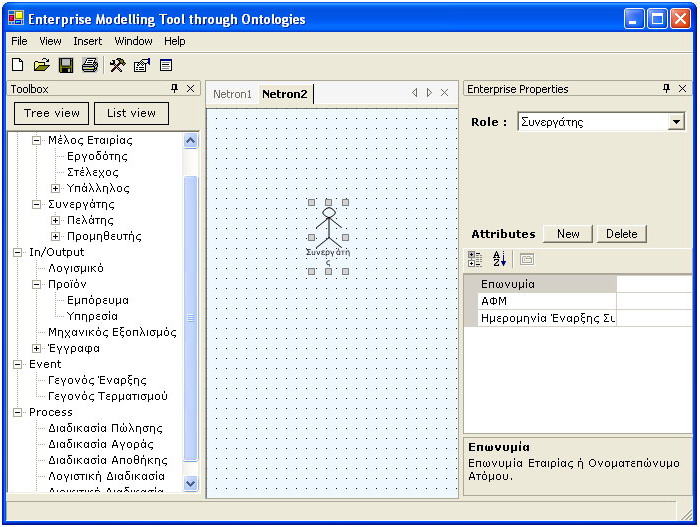Image resolution: width=700 pixels, height=527 pixels.
Task: Collapse the Μέλος Εταιρίας node
Action: point(37,140)
